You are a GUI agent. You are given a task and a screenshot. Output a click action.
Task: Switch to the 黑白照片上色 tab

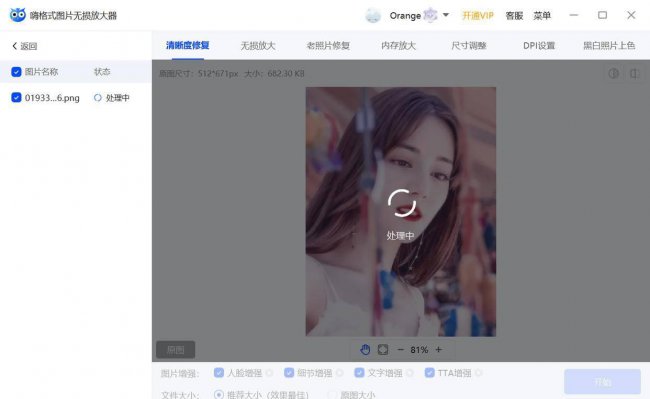coord(609,46)
